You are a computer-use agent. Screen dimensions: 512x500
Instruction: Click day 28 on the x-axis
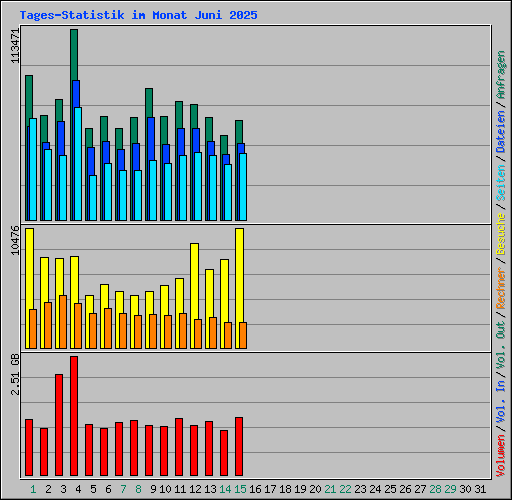coord(435,489)
